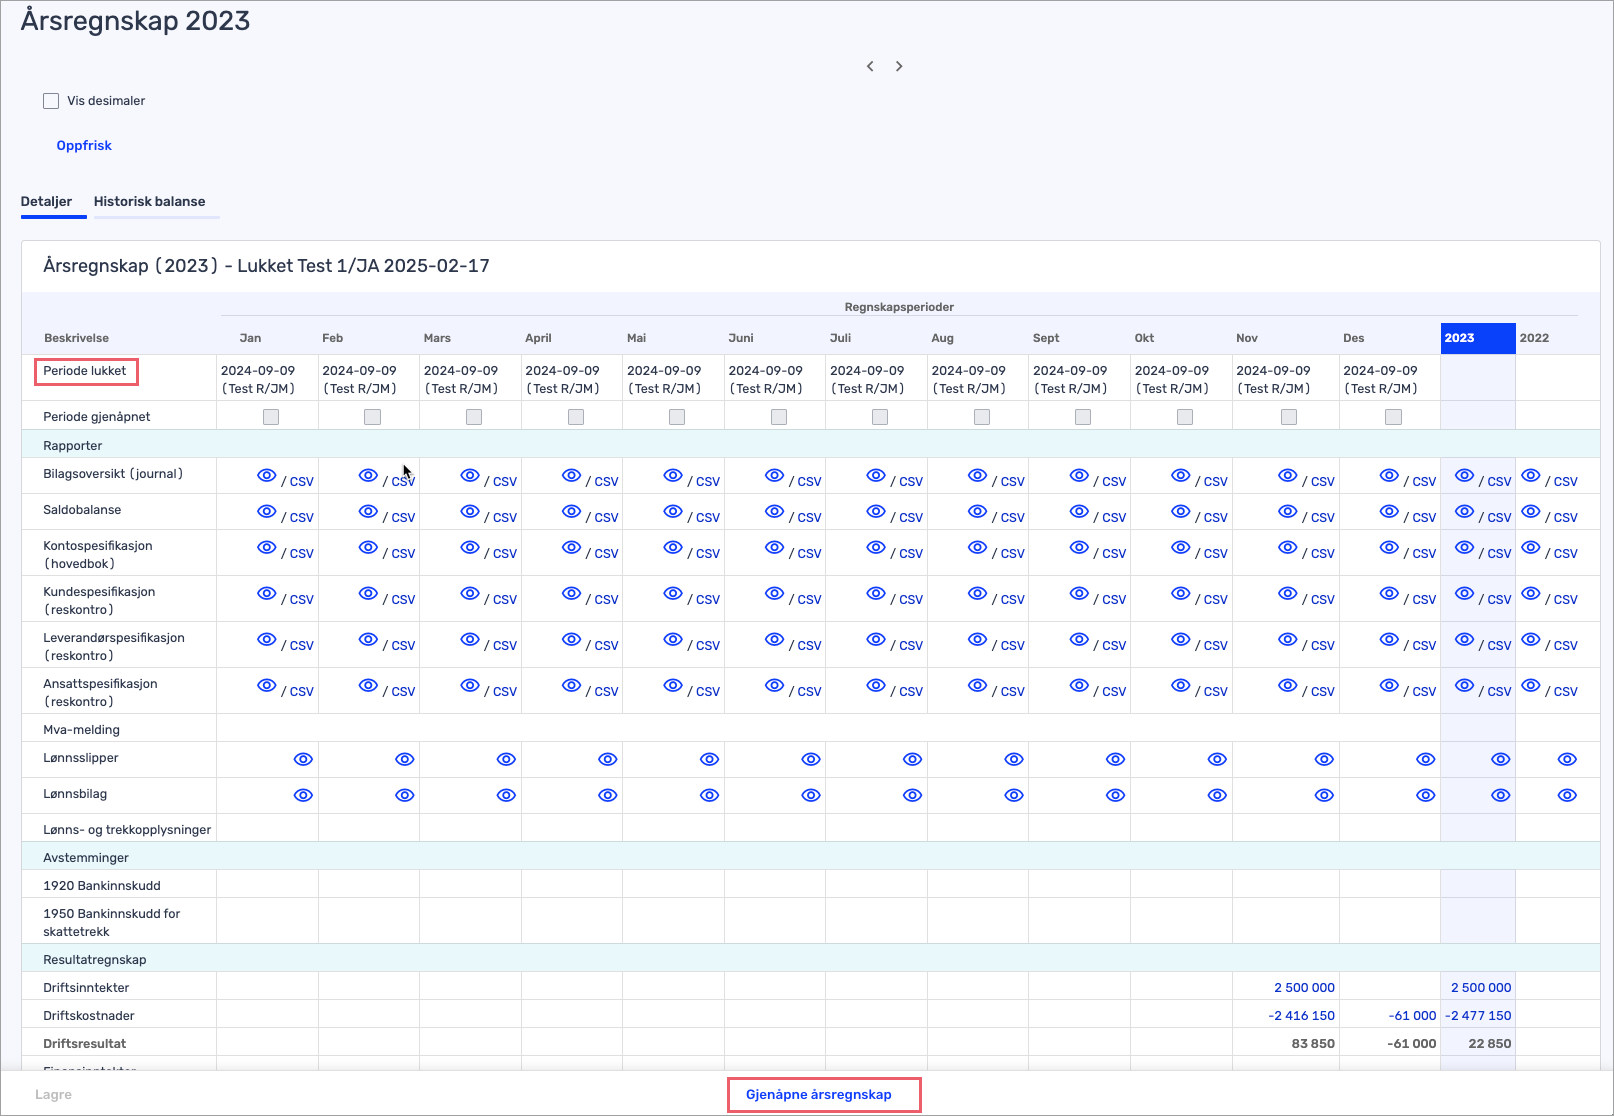
Task: Tick Periode gjenåpnet for Juli
Action: (x=880, y=417)
